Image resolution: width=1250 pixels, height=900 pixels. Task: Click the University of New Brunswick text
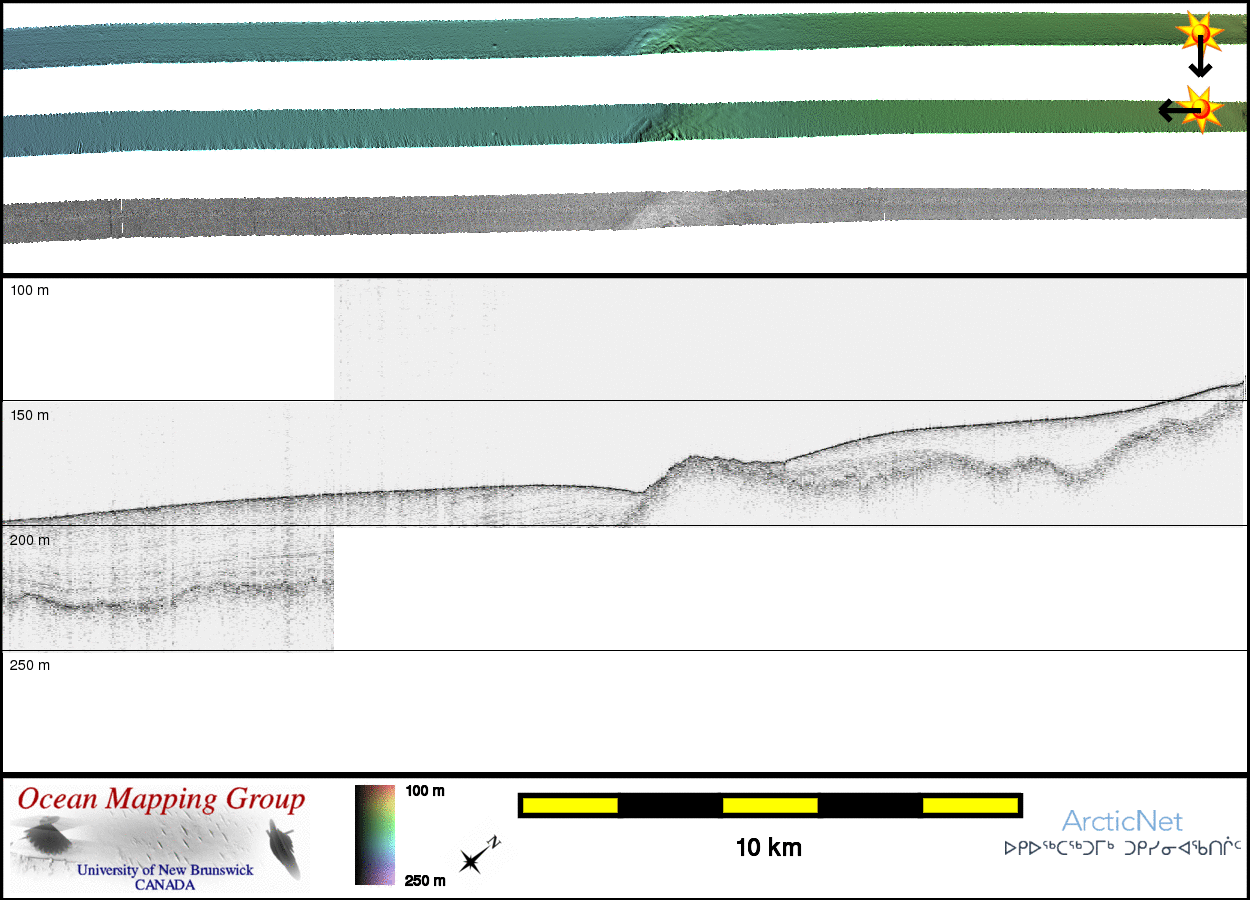(x=165, y=870)
